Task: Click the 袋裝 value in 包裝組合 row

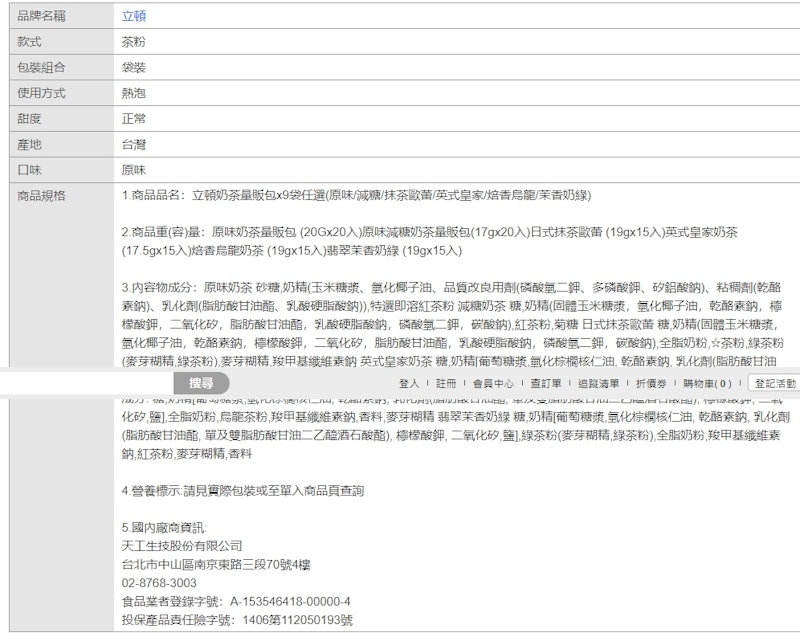Action: (x=134, y=67)
